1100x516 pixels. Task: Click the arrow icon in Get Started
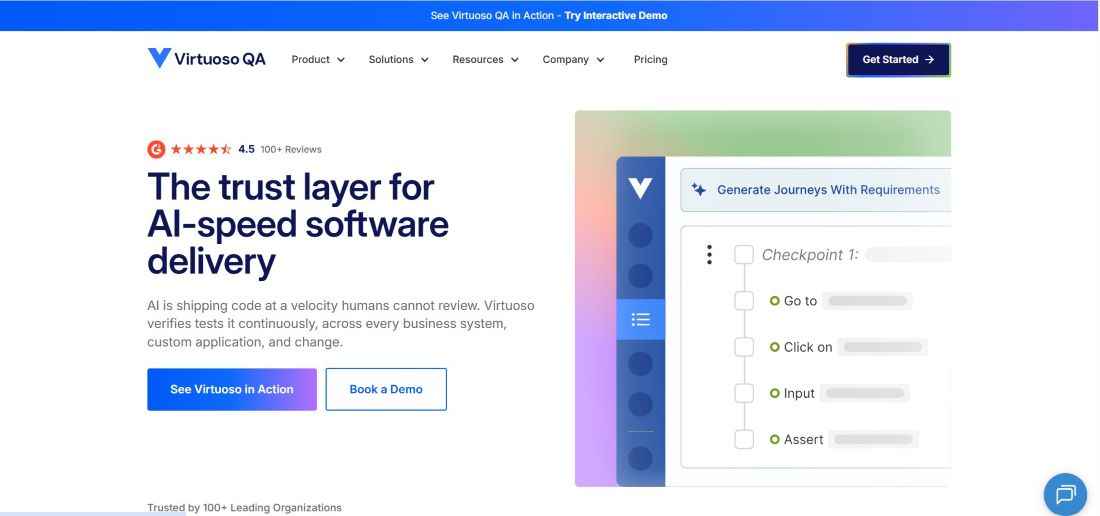[x=930, y=60]
